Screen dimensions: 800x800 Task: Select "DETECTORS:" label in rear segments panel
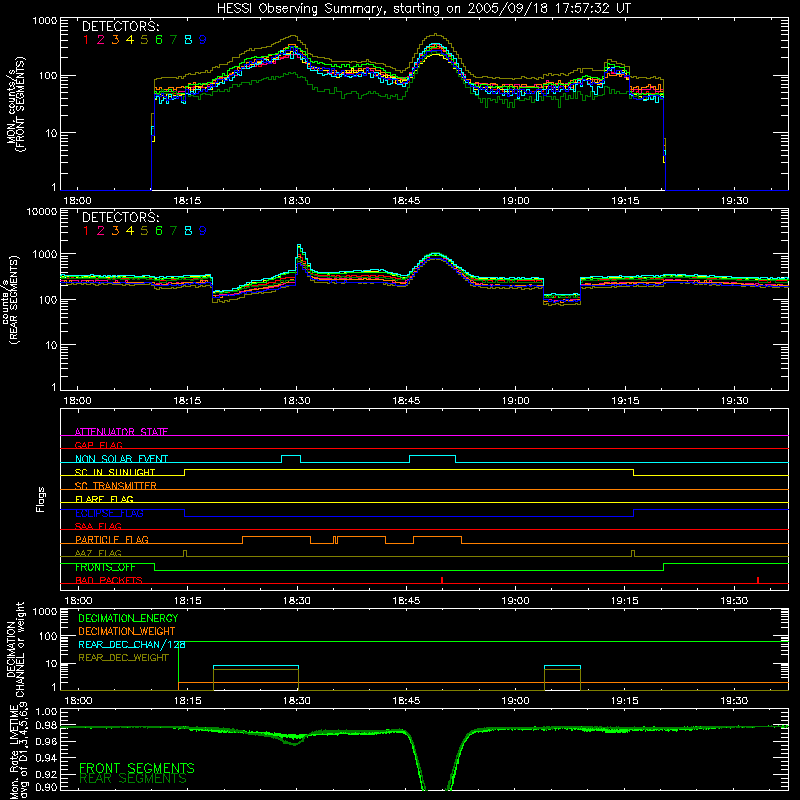click(x=120, y=217)
